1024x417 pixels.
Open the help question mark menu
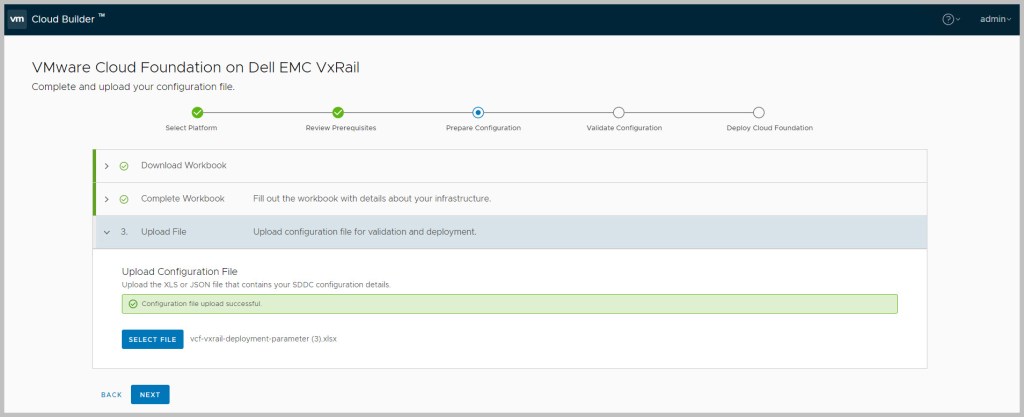point(951,20)
